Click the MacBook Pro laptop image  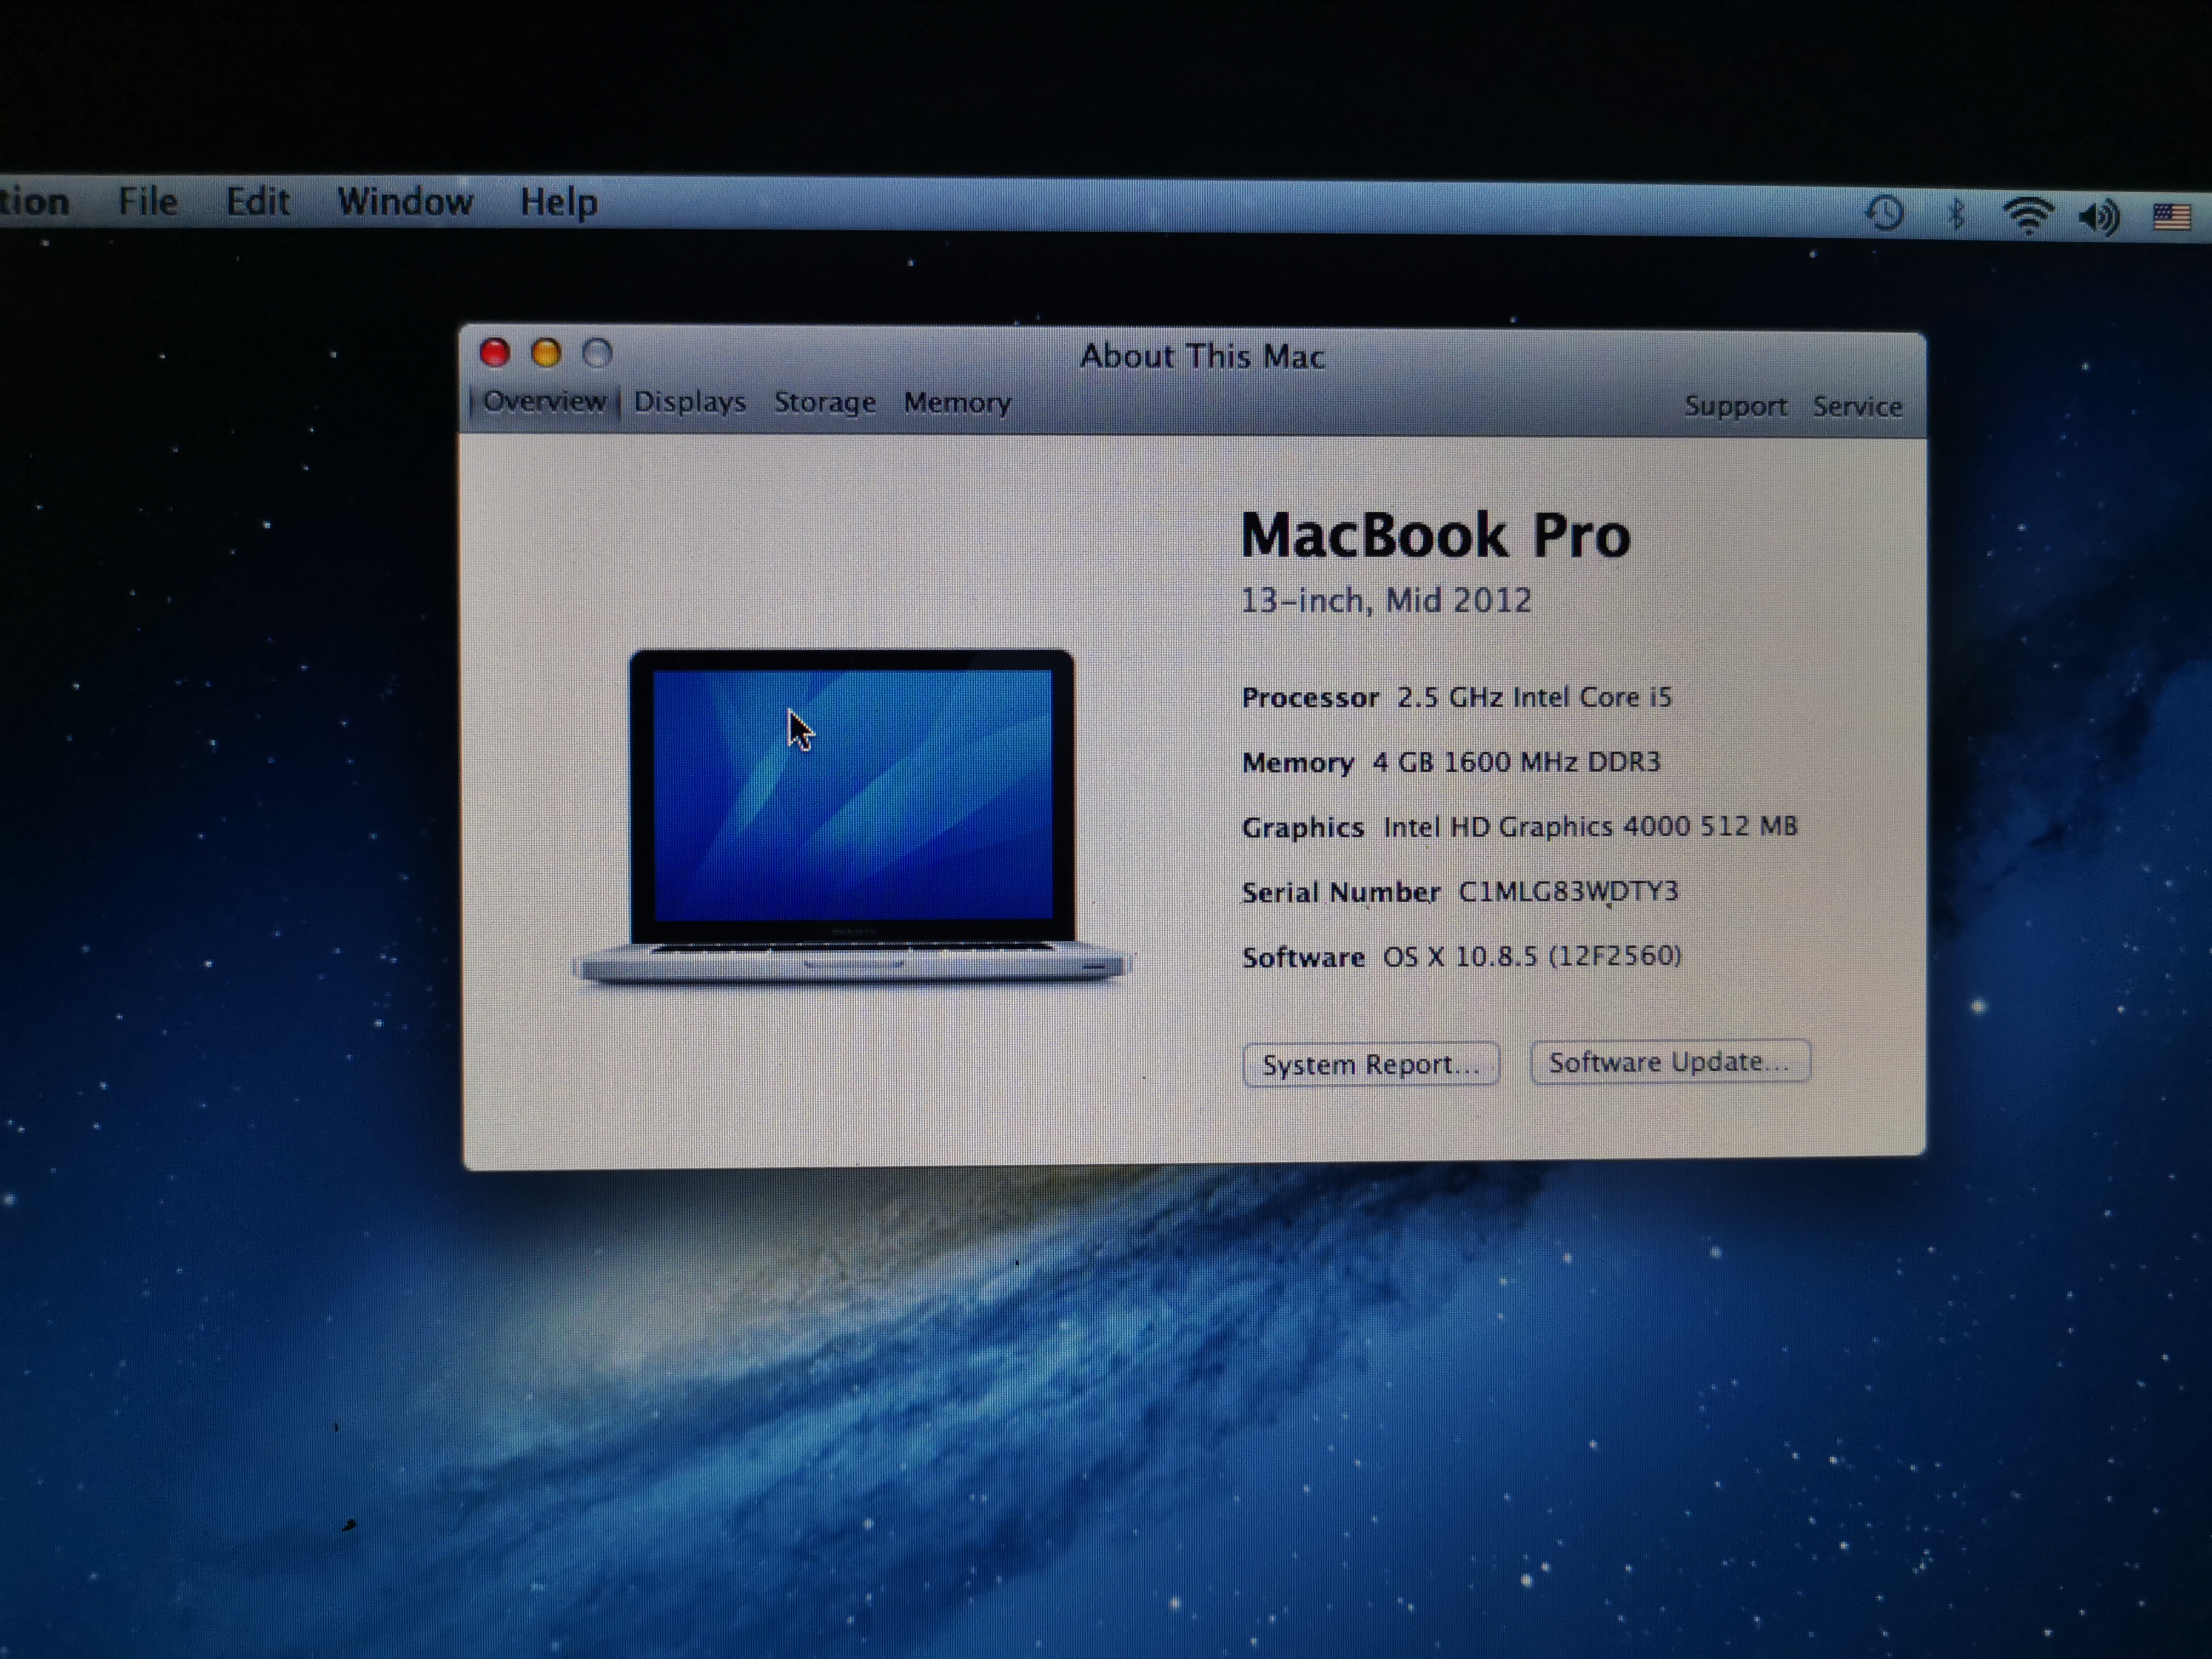[x=853, y=815]
